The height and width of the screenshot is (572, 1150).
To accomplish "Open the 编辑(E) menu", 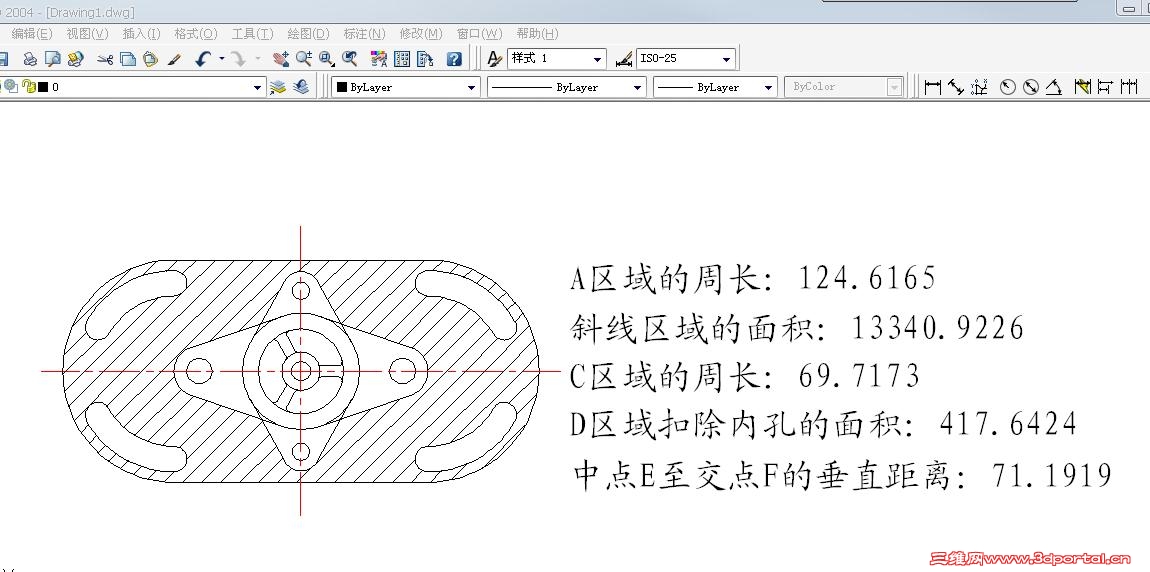I will click(x=32, y=34).
